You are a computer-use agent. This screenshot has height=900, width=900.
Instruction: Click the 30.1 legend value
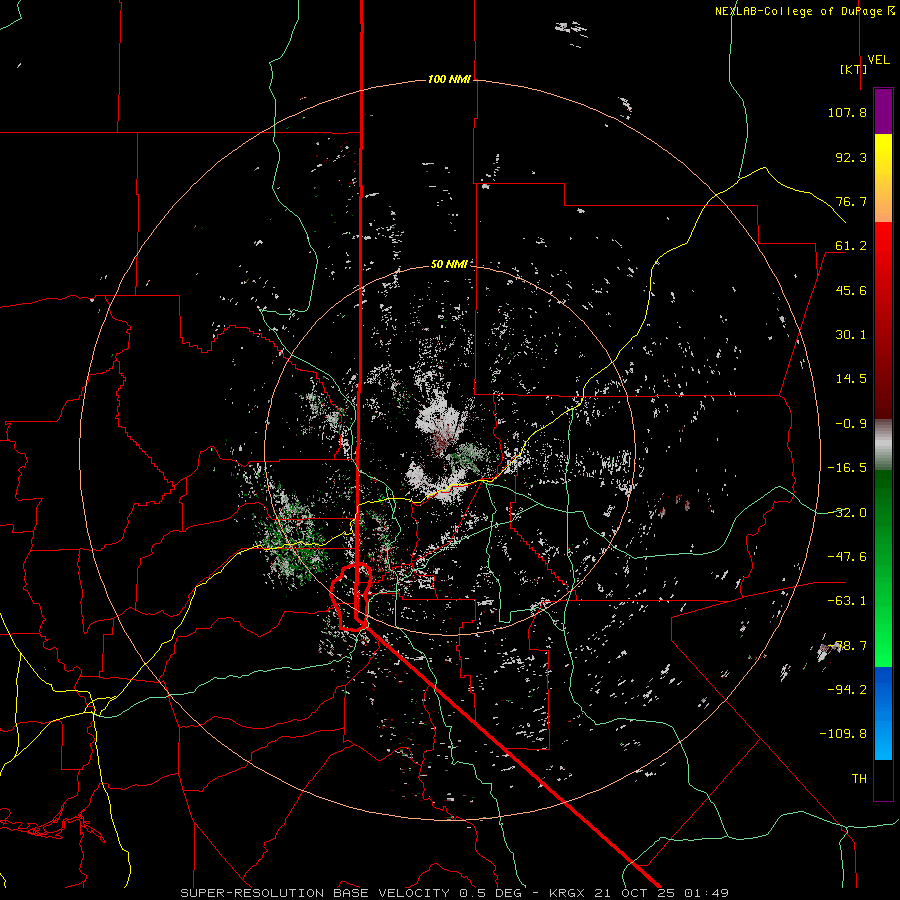coord(851,335)
